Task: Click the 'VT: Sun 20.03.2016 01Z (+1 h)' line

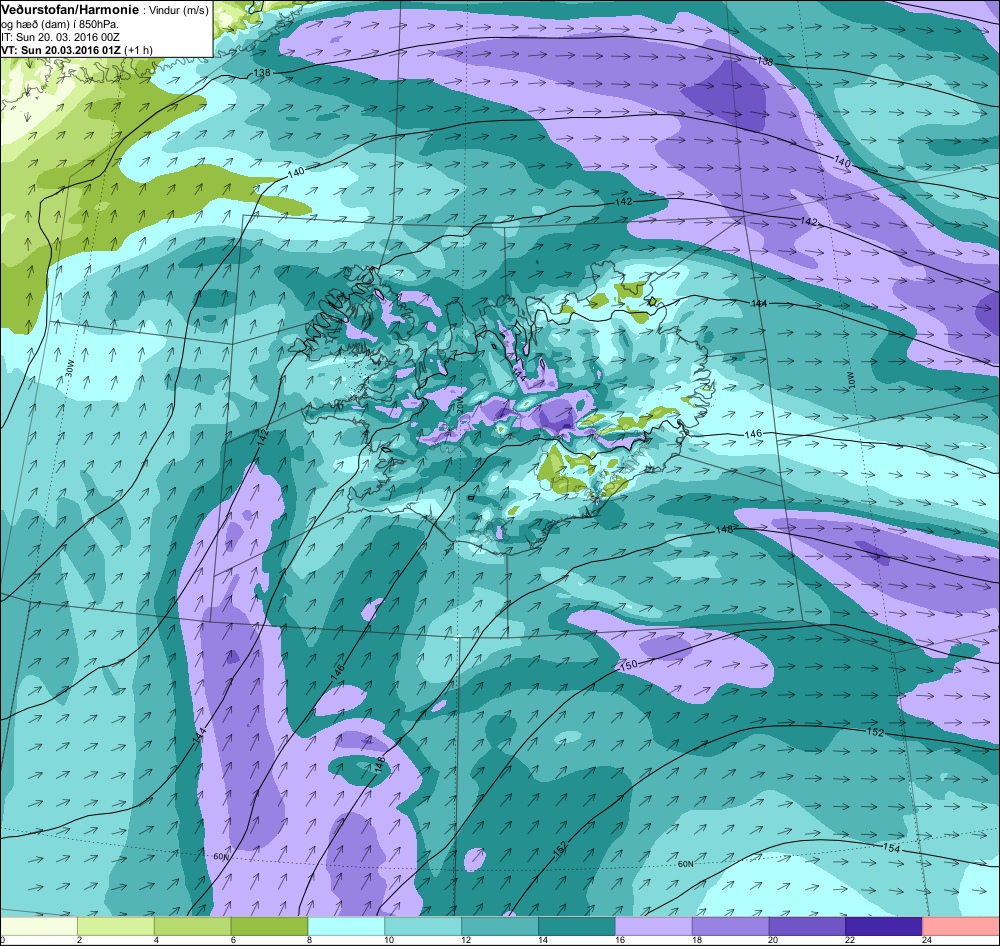Action: pyautogui.click(x=77, y=50)
